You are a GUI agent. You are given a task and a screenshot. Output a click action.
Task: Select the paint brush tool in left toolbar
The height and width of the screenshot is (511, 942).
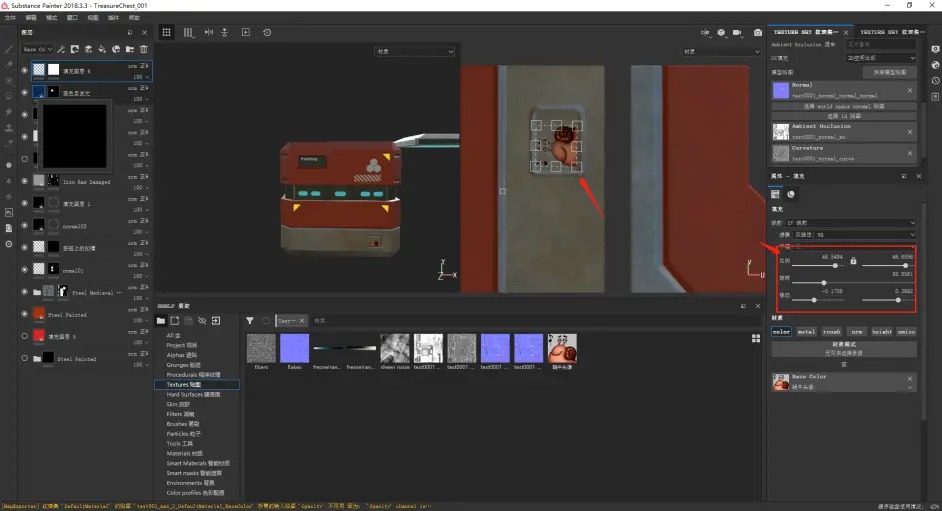(x=8, y=50)
